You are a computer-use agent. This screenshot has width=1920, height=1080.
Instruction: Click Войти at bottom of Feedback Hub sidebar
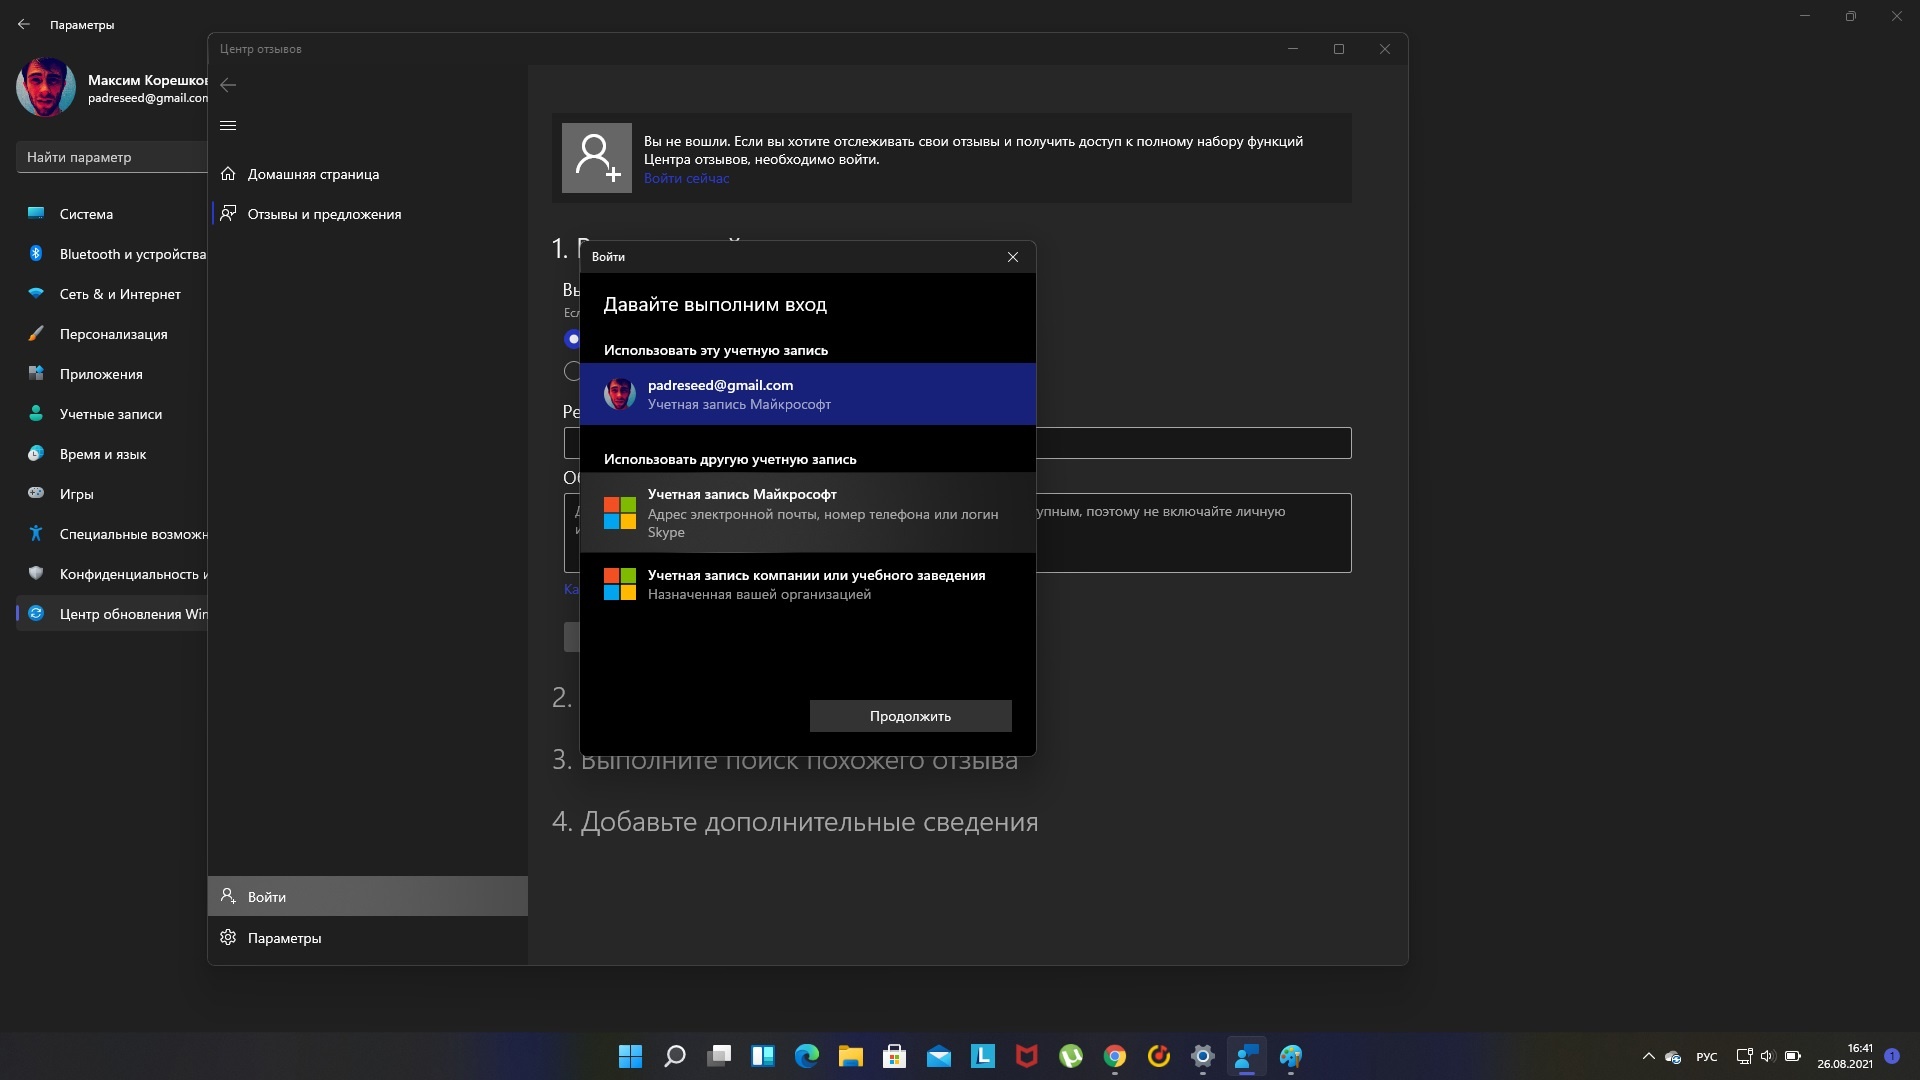pyautogui.click(x=368, y=896)
